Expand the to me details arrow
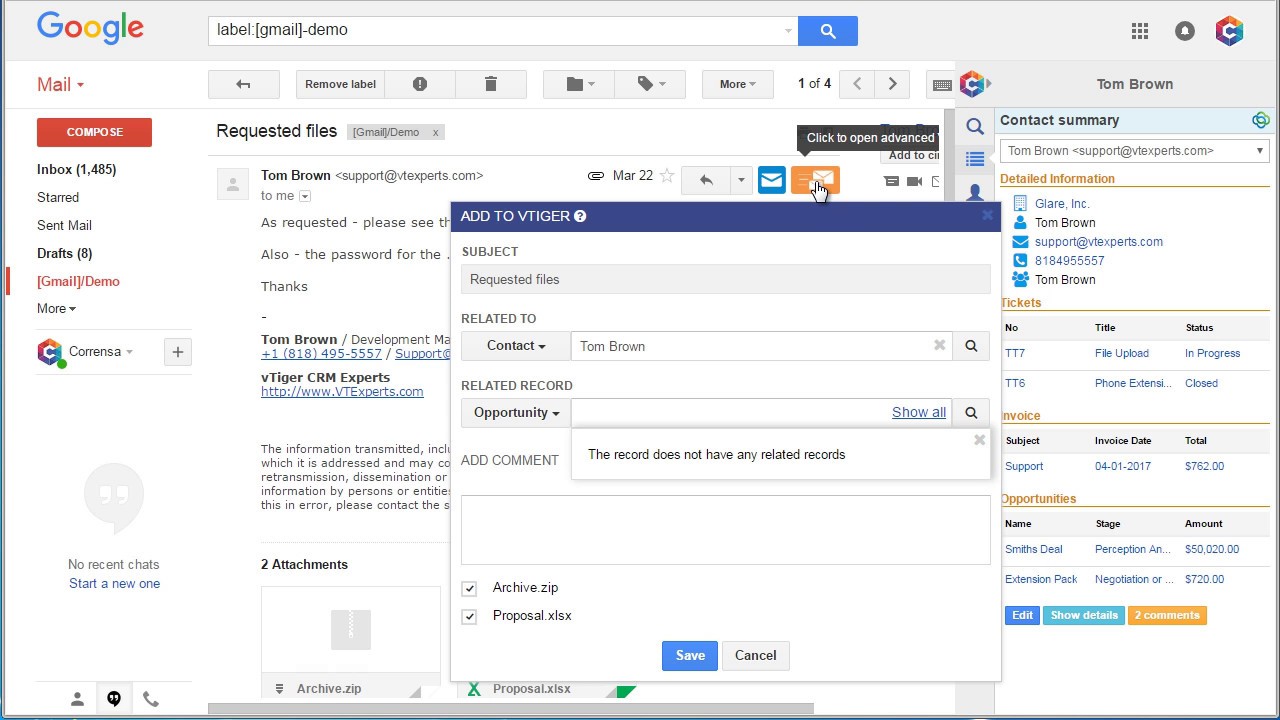This screenshot has height=720, width=1280. coord(305,196)
